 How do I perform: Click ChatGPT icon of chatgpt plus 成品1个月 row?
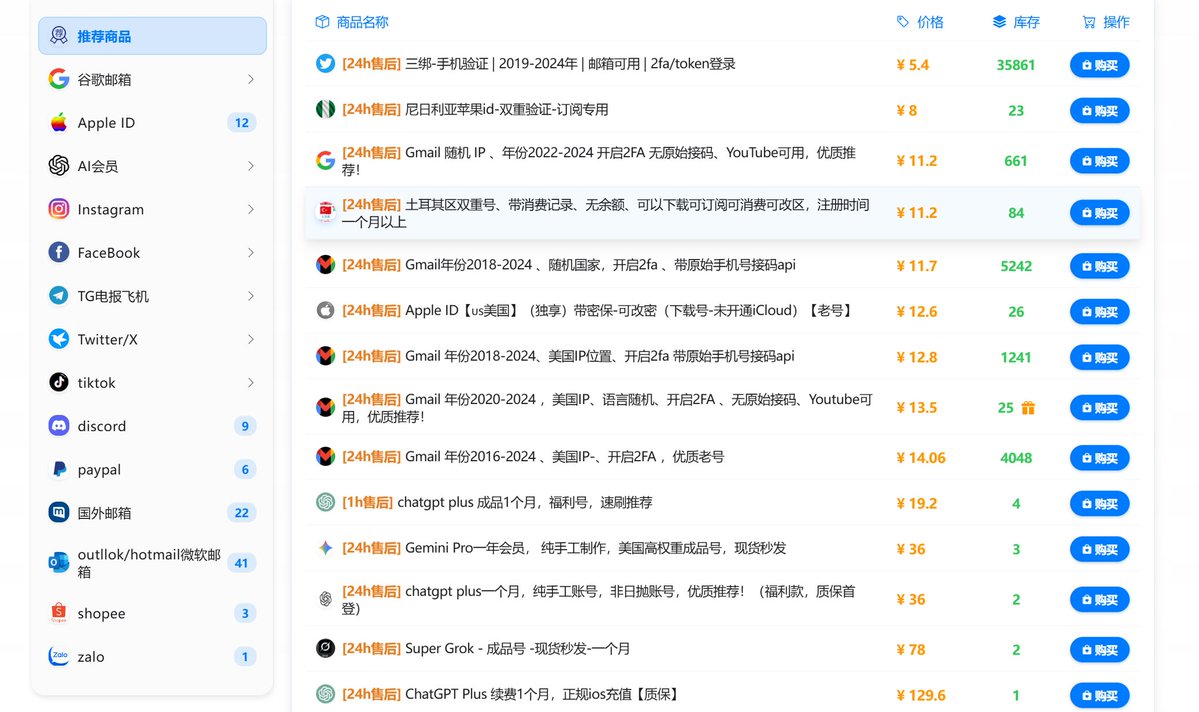pos(326,502)
